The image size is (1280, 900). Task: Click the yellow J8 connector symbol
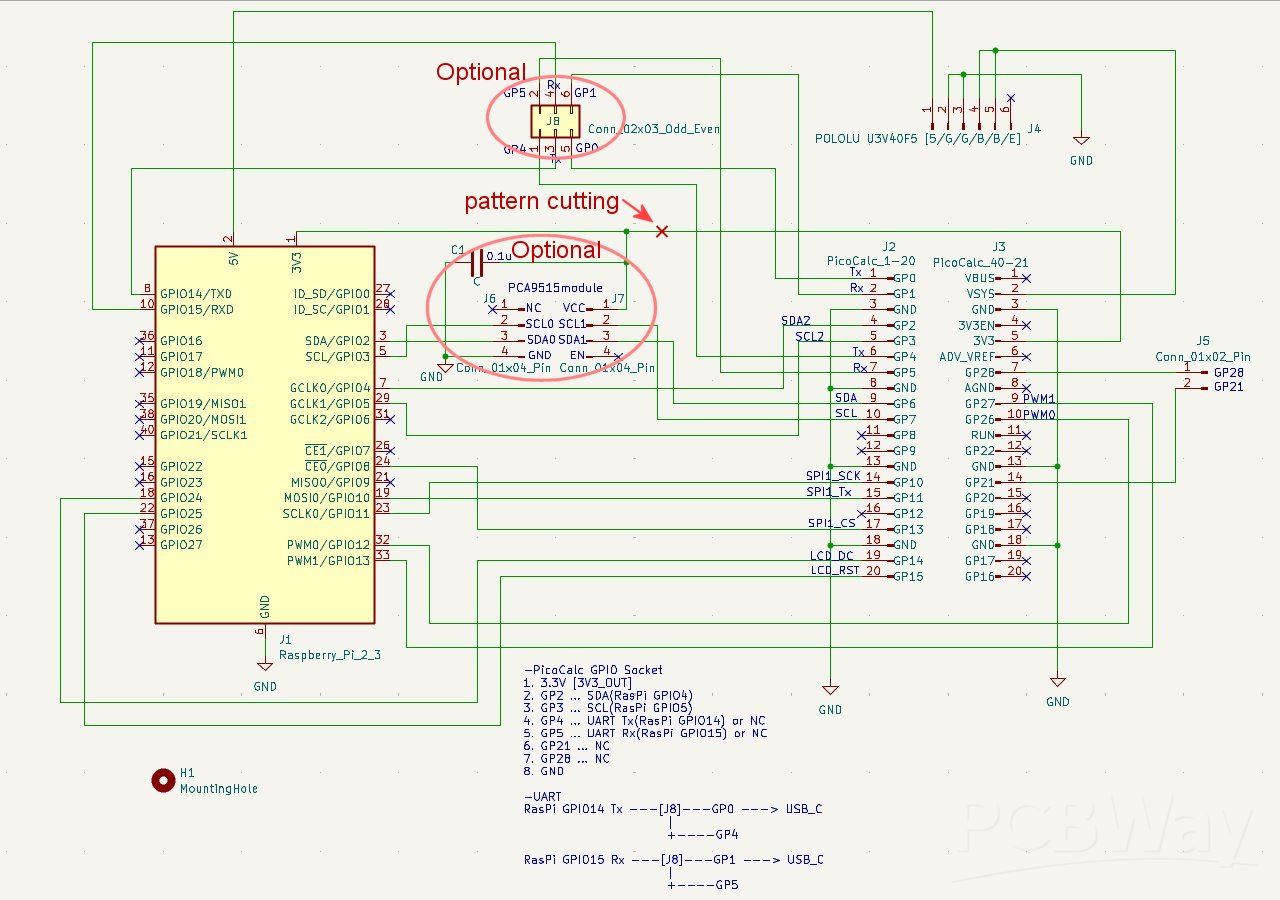(553, 121)
